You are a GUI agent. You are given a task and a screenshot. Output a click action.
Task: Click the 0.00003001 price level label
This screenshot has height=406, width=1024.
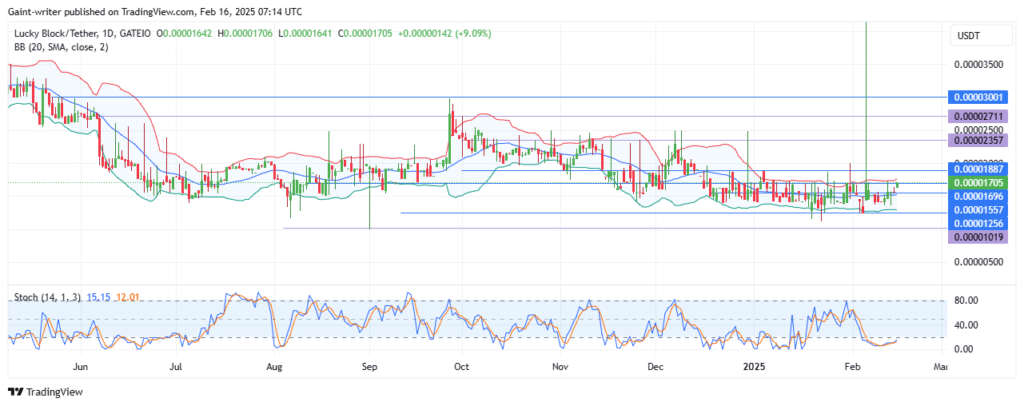point(978,97)
